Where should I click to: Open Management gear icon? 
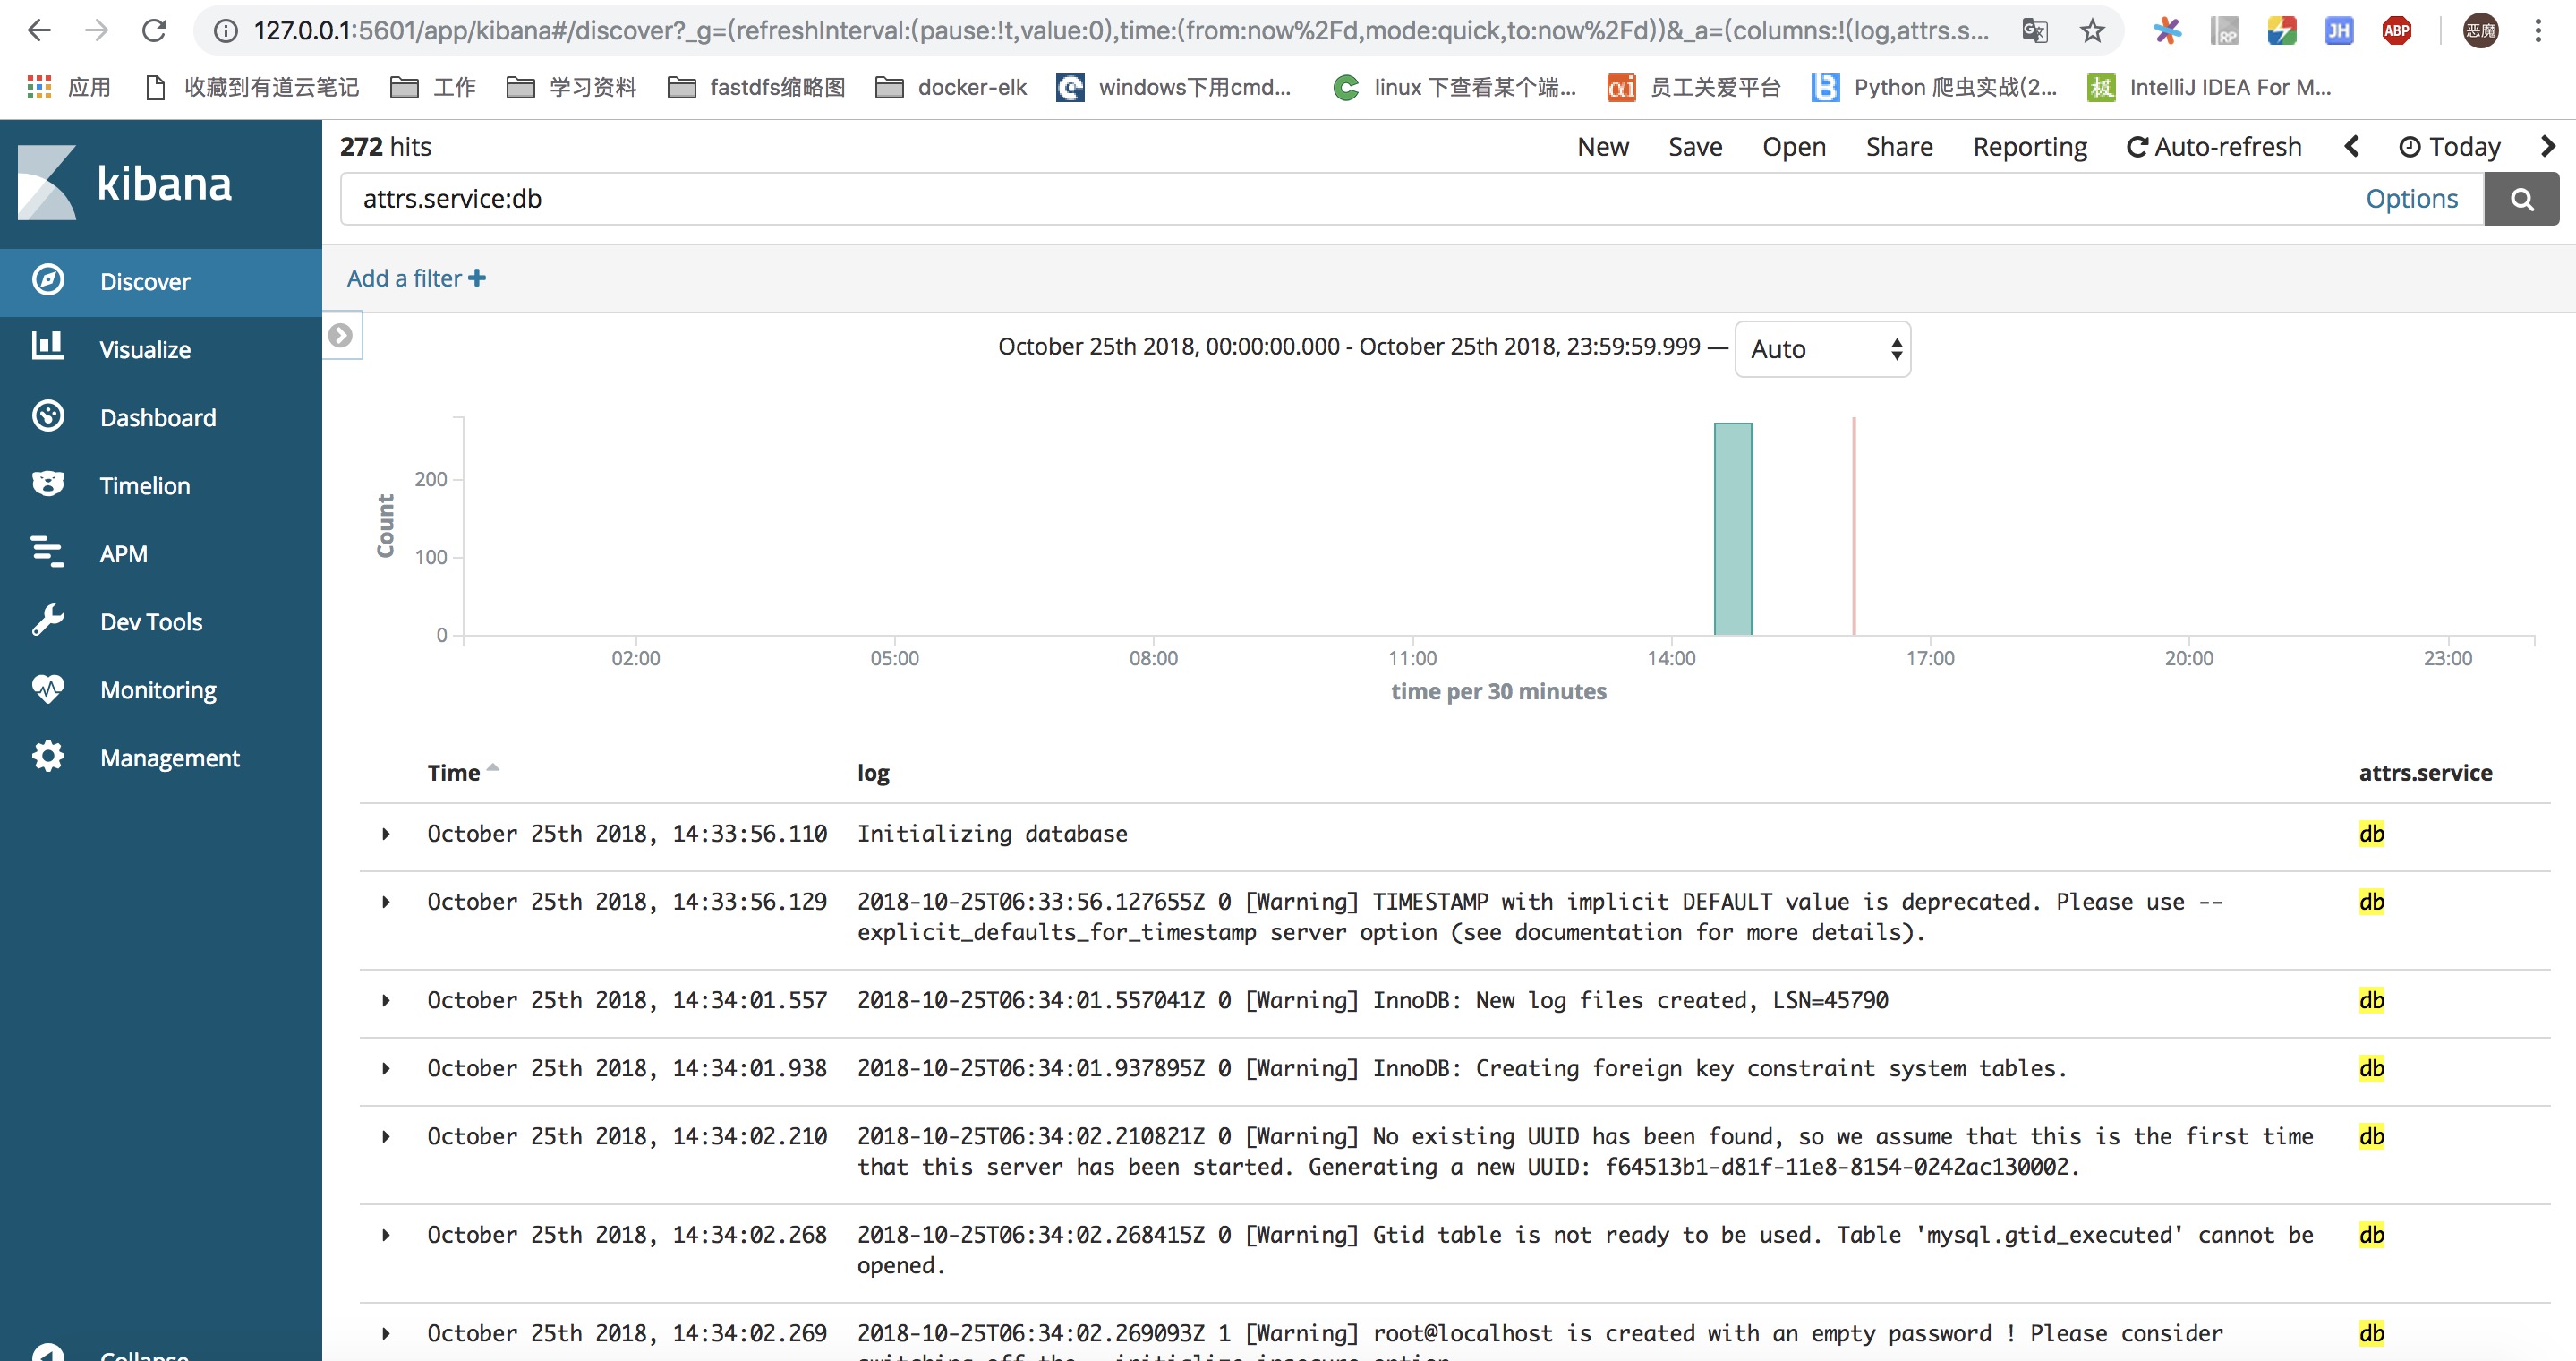click(x=47, y=756)
